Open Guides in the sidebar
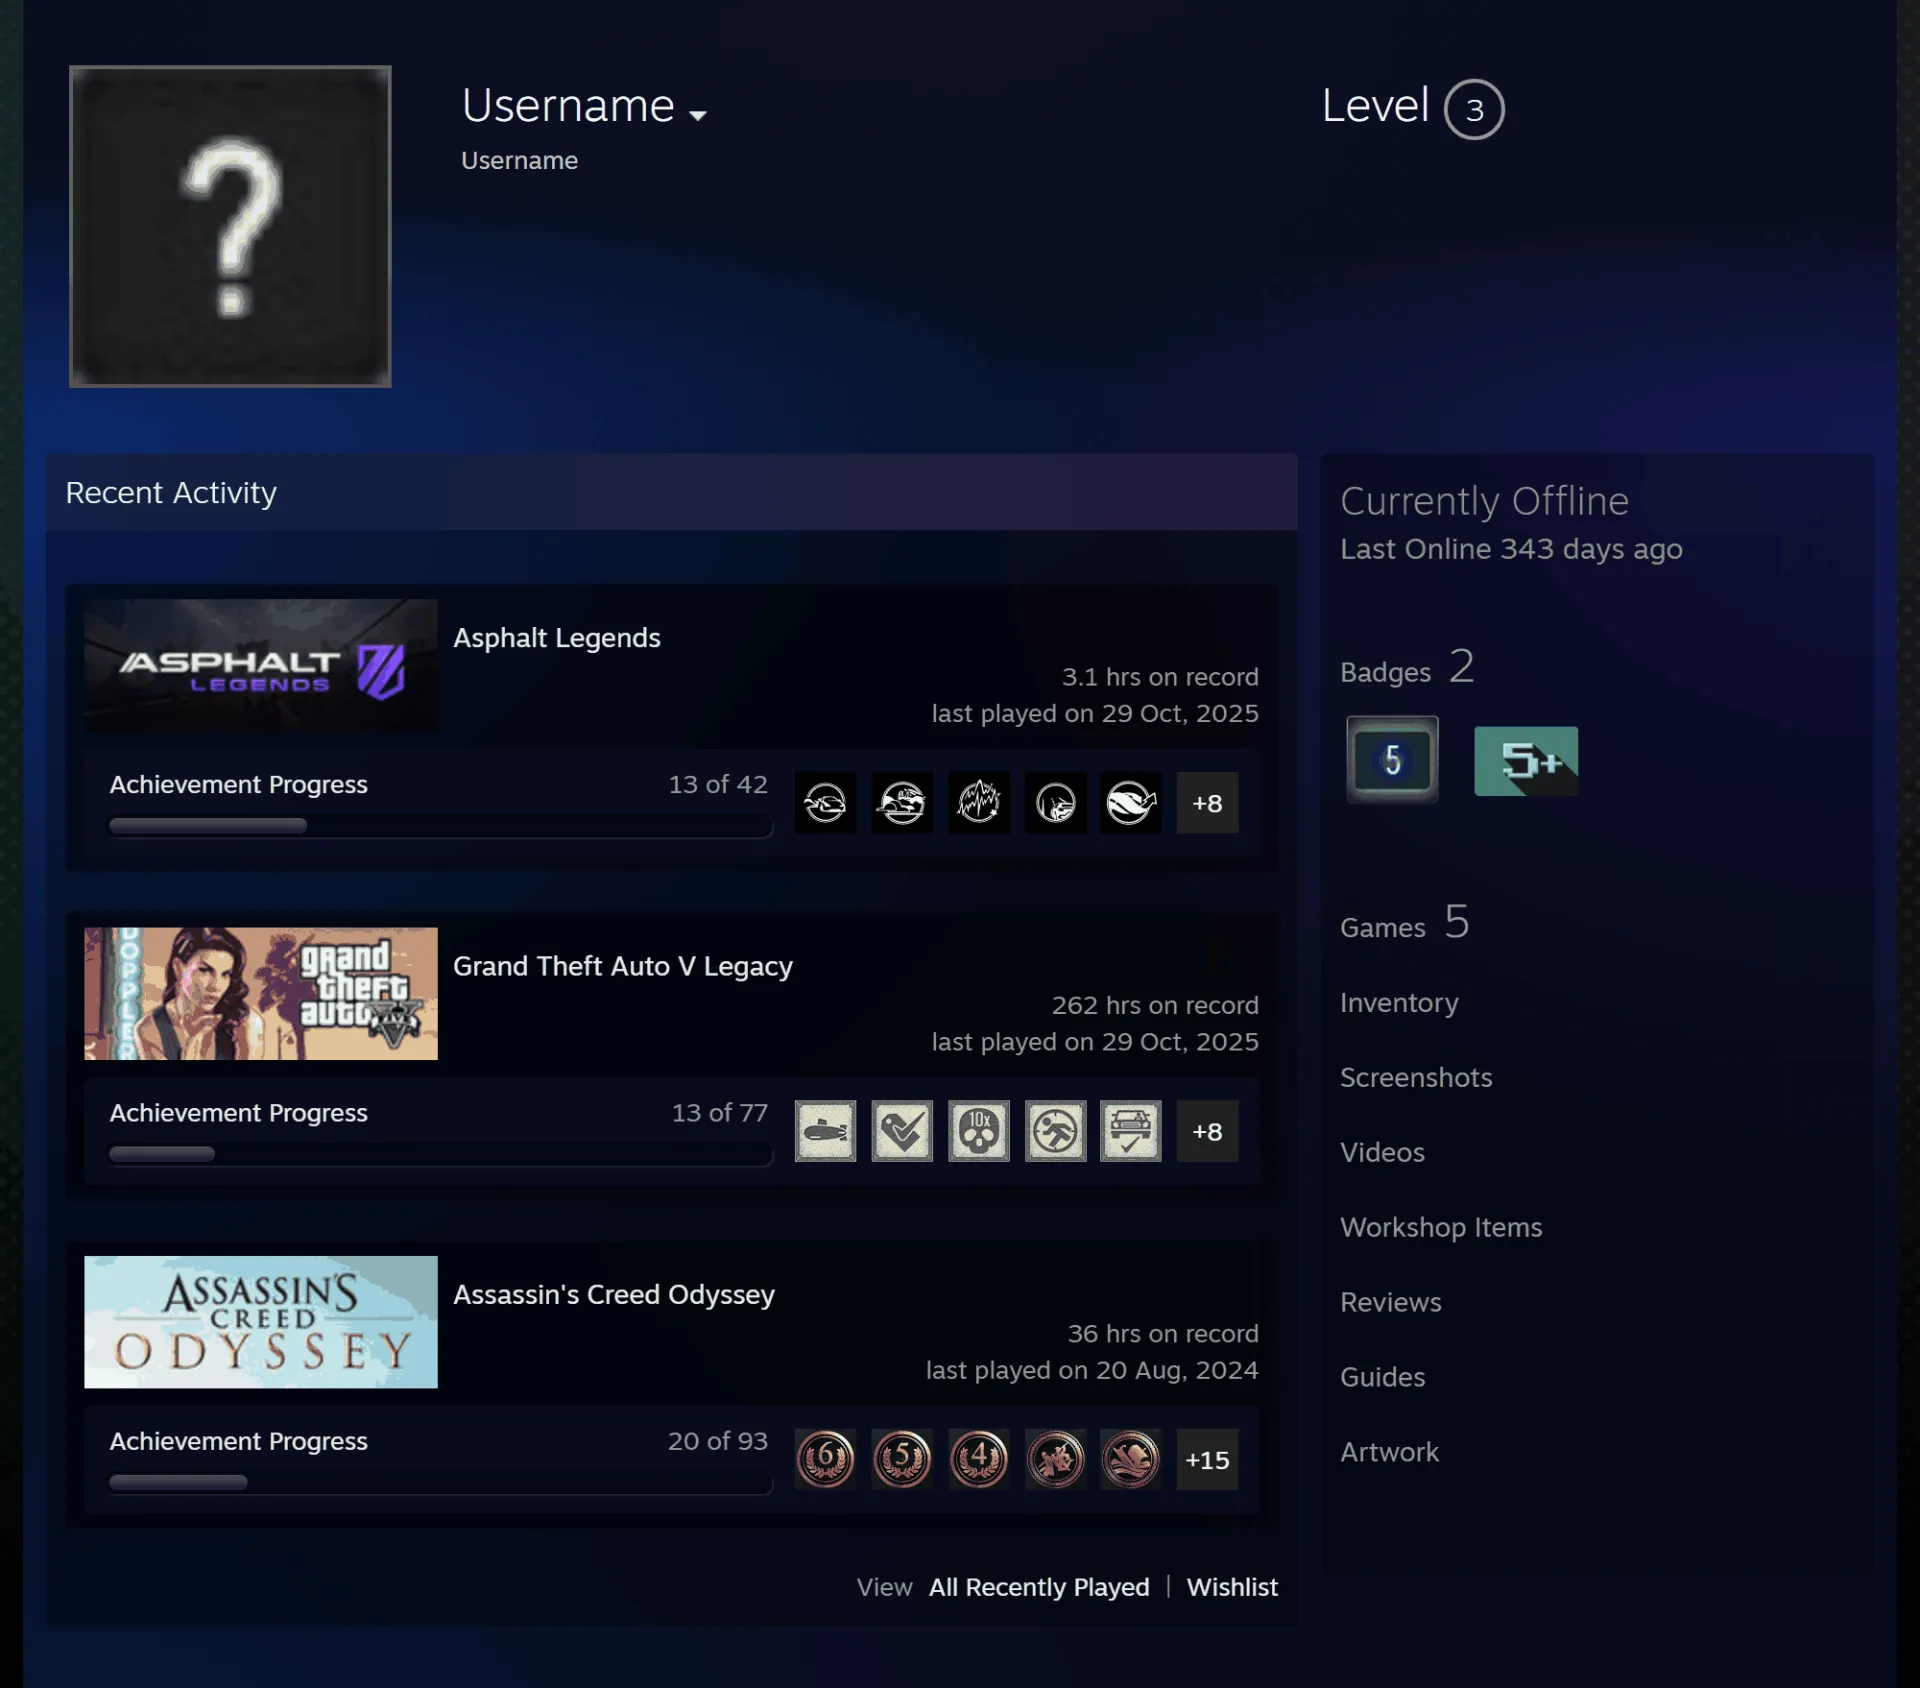 click(x=1382, y=1377)
